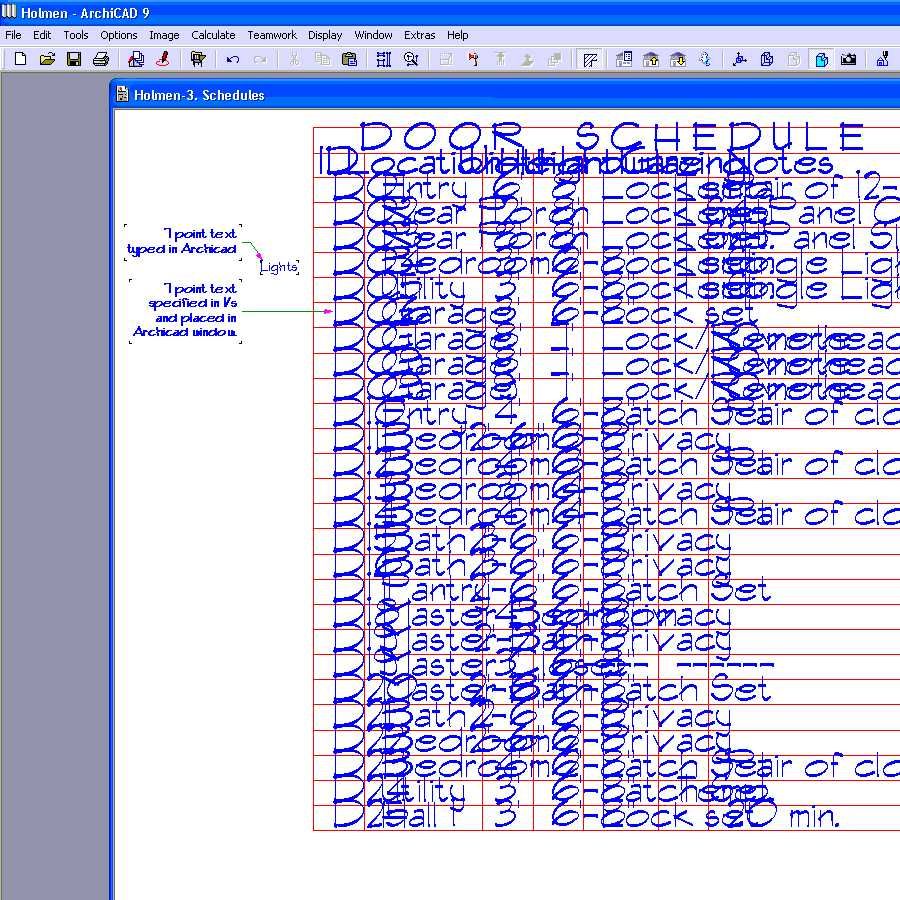Save the project with the floppy icon
Image resolution: width=900 pixels, height=900 pixels.
(x=74, y=59)
